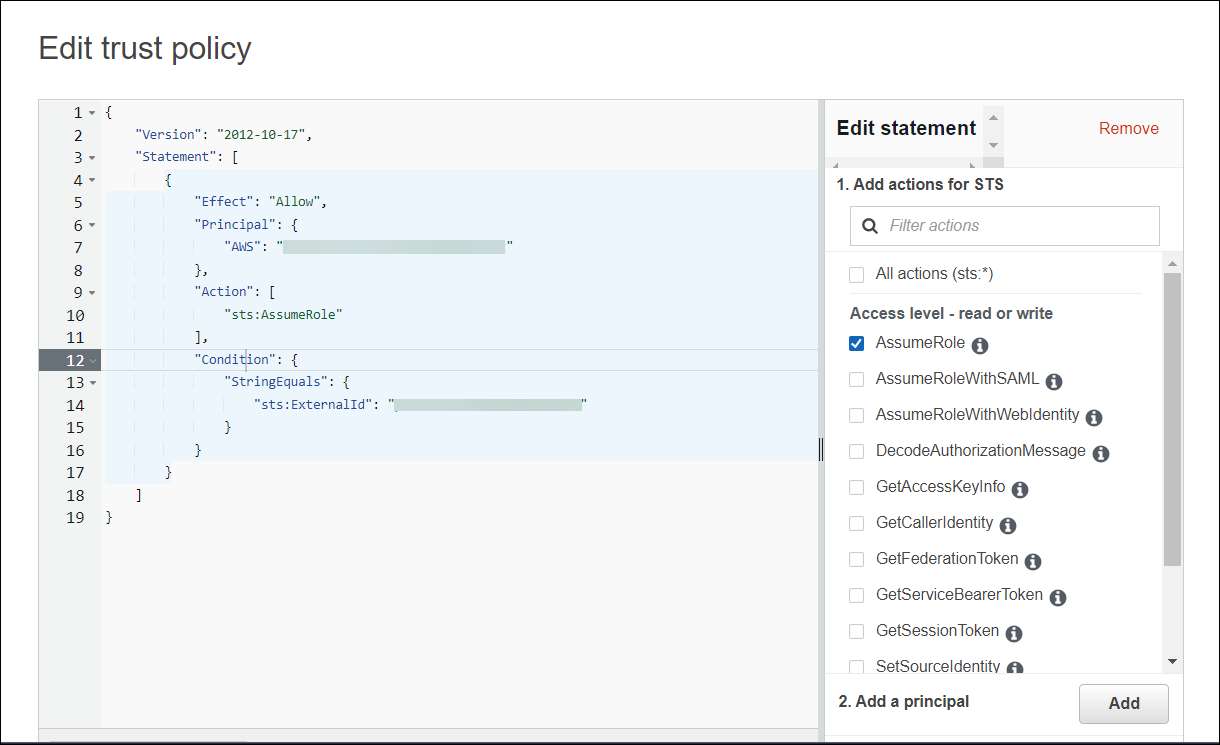Check the GetSessionToken checkbox
This screenshot has height=745, width=1220.
tap(856, 631)
